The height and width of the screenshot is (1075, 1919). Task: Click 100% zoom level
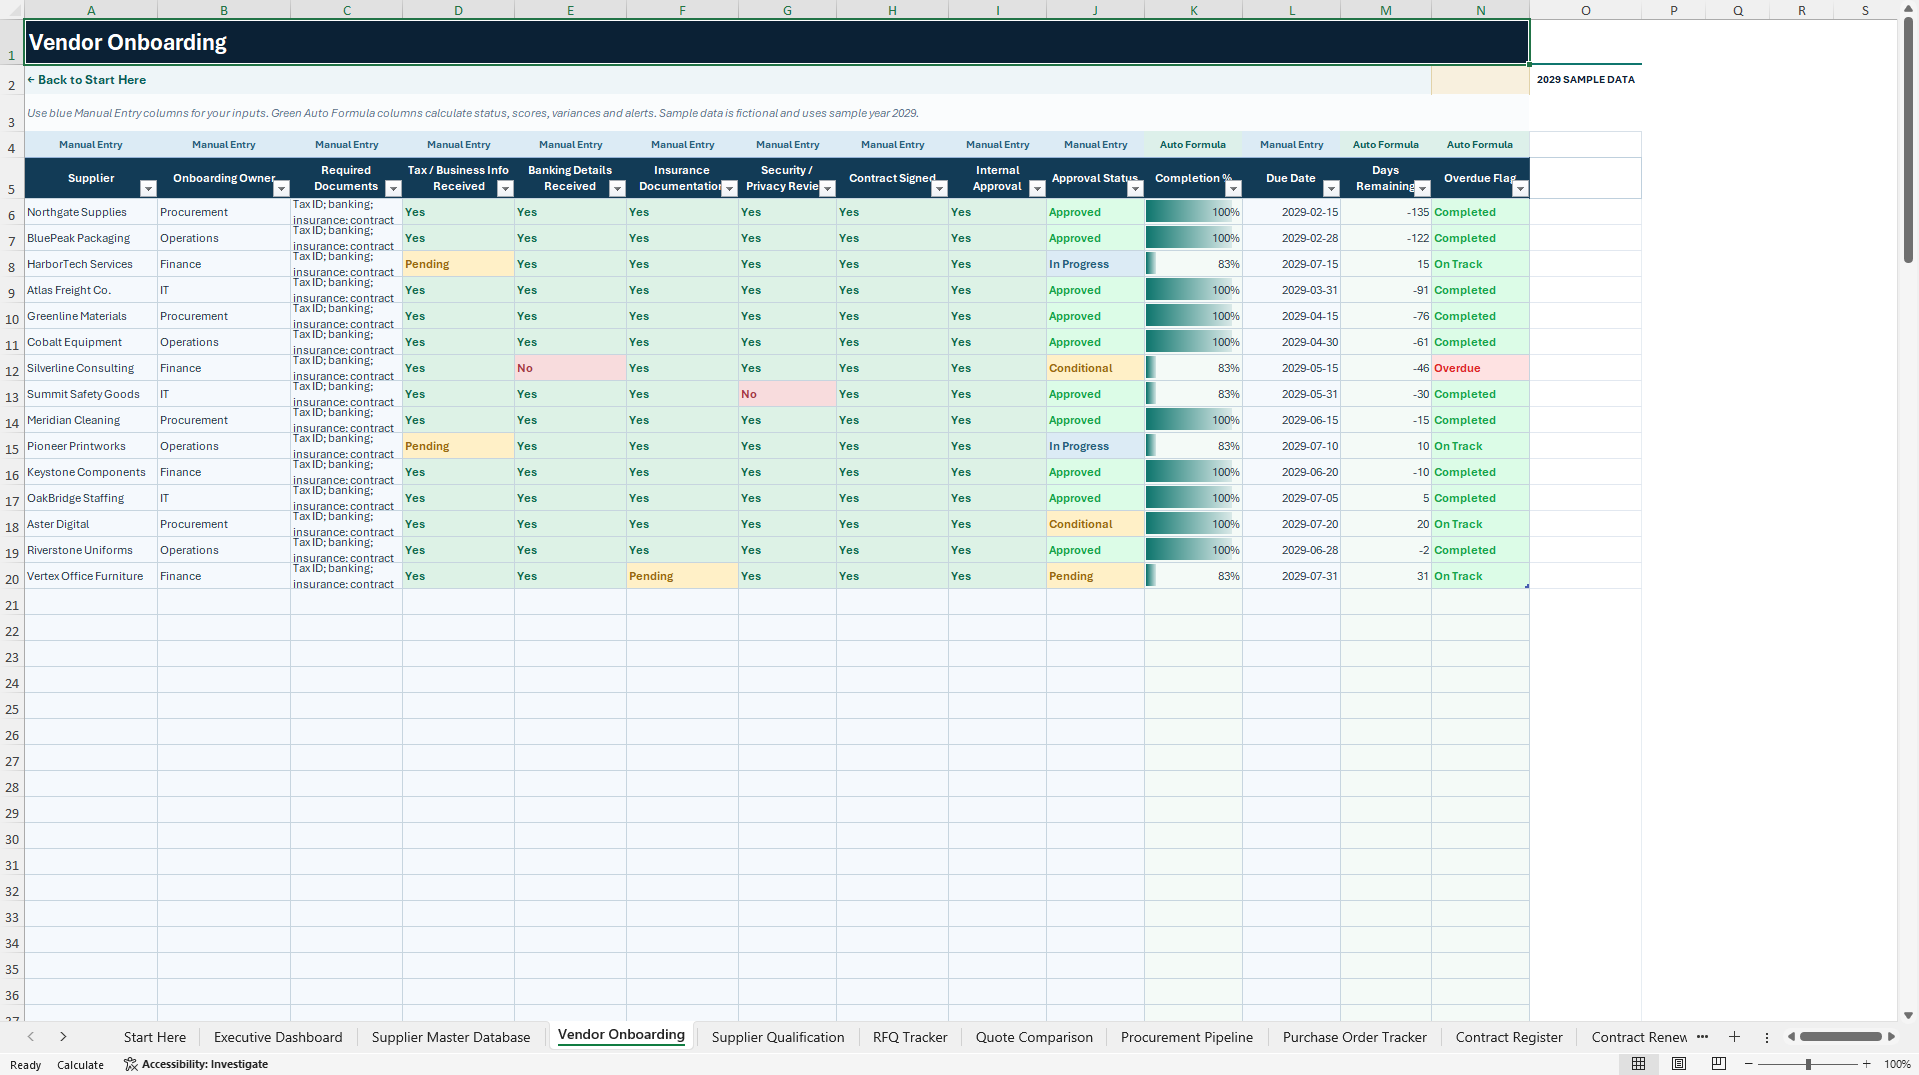point(1897,1064)
